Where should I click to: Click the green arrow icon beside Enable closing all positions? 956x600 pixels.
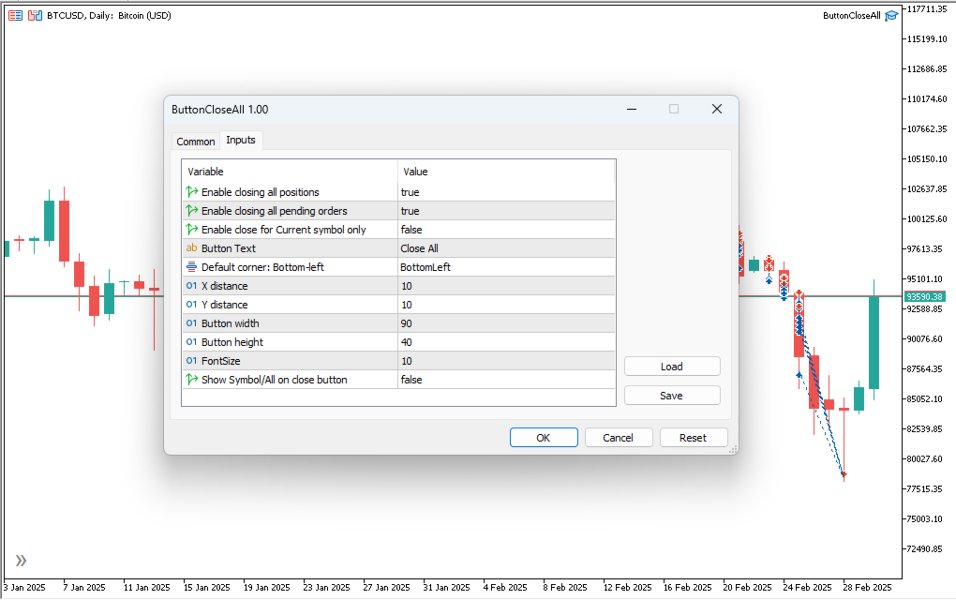[x=189, y=192]
